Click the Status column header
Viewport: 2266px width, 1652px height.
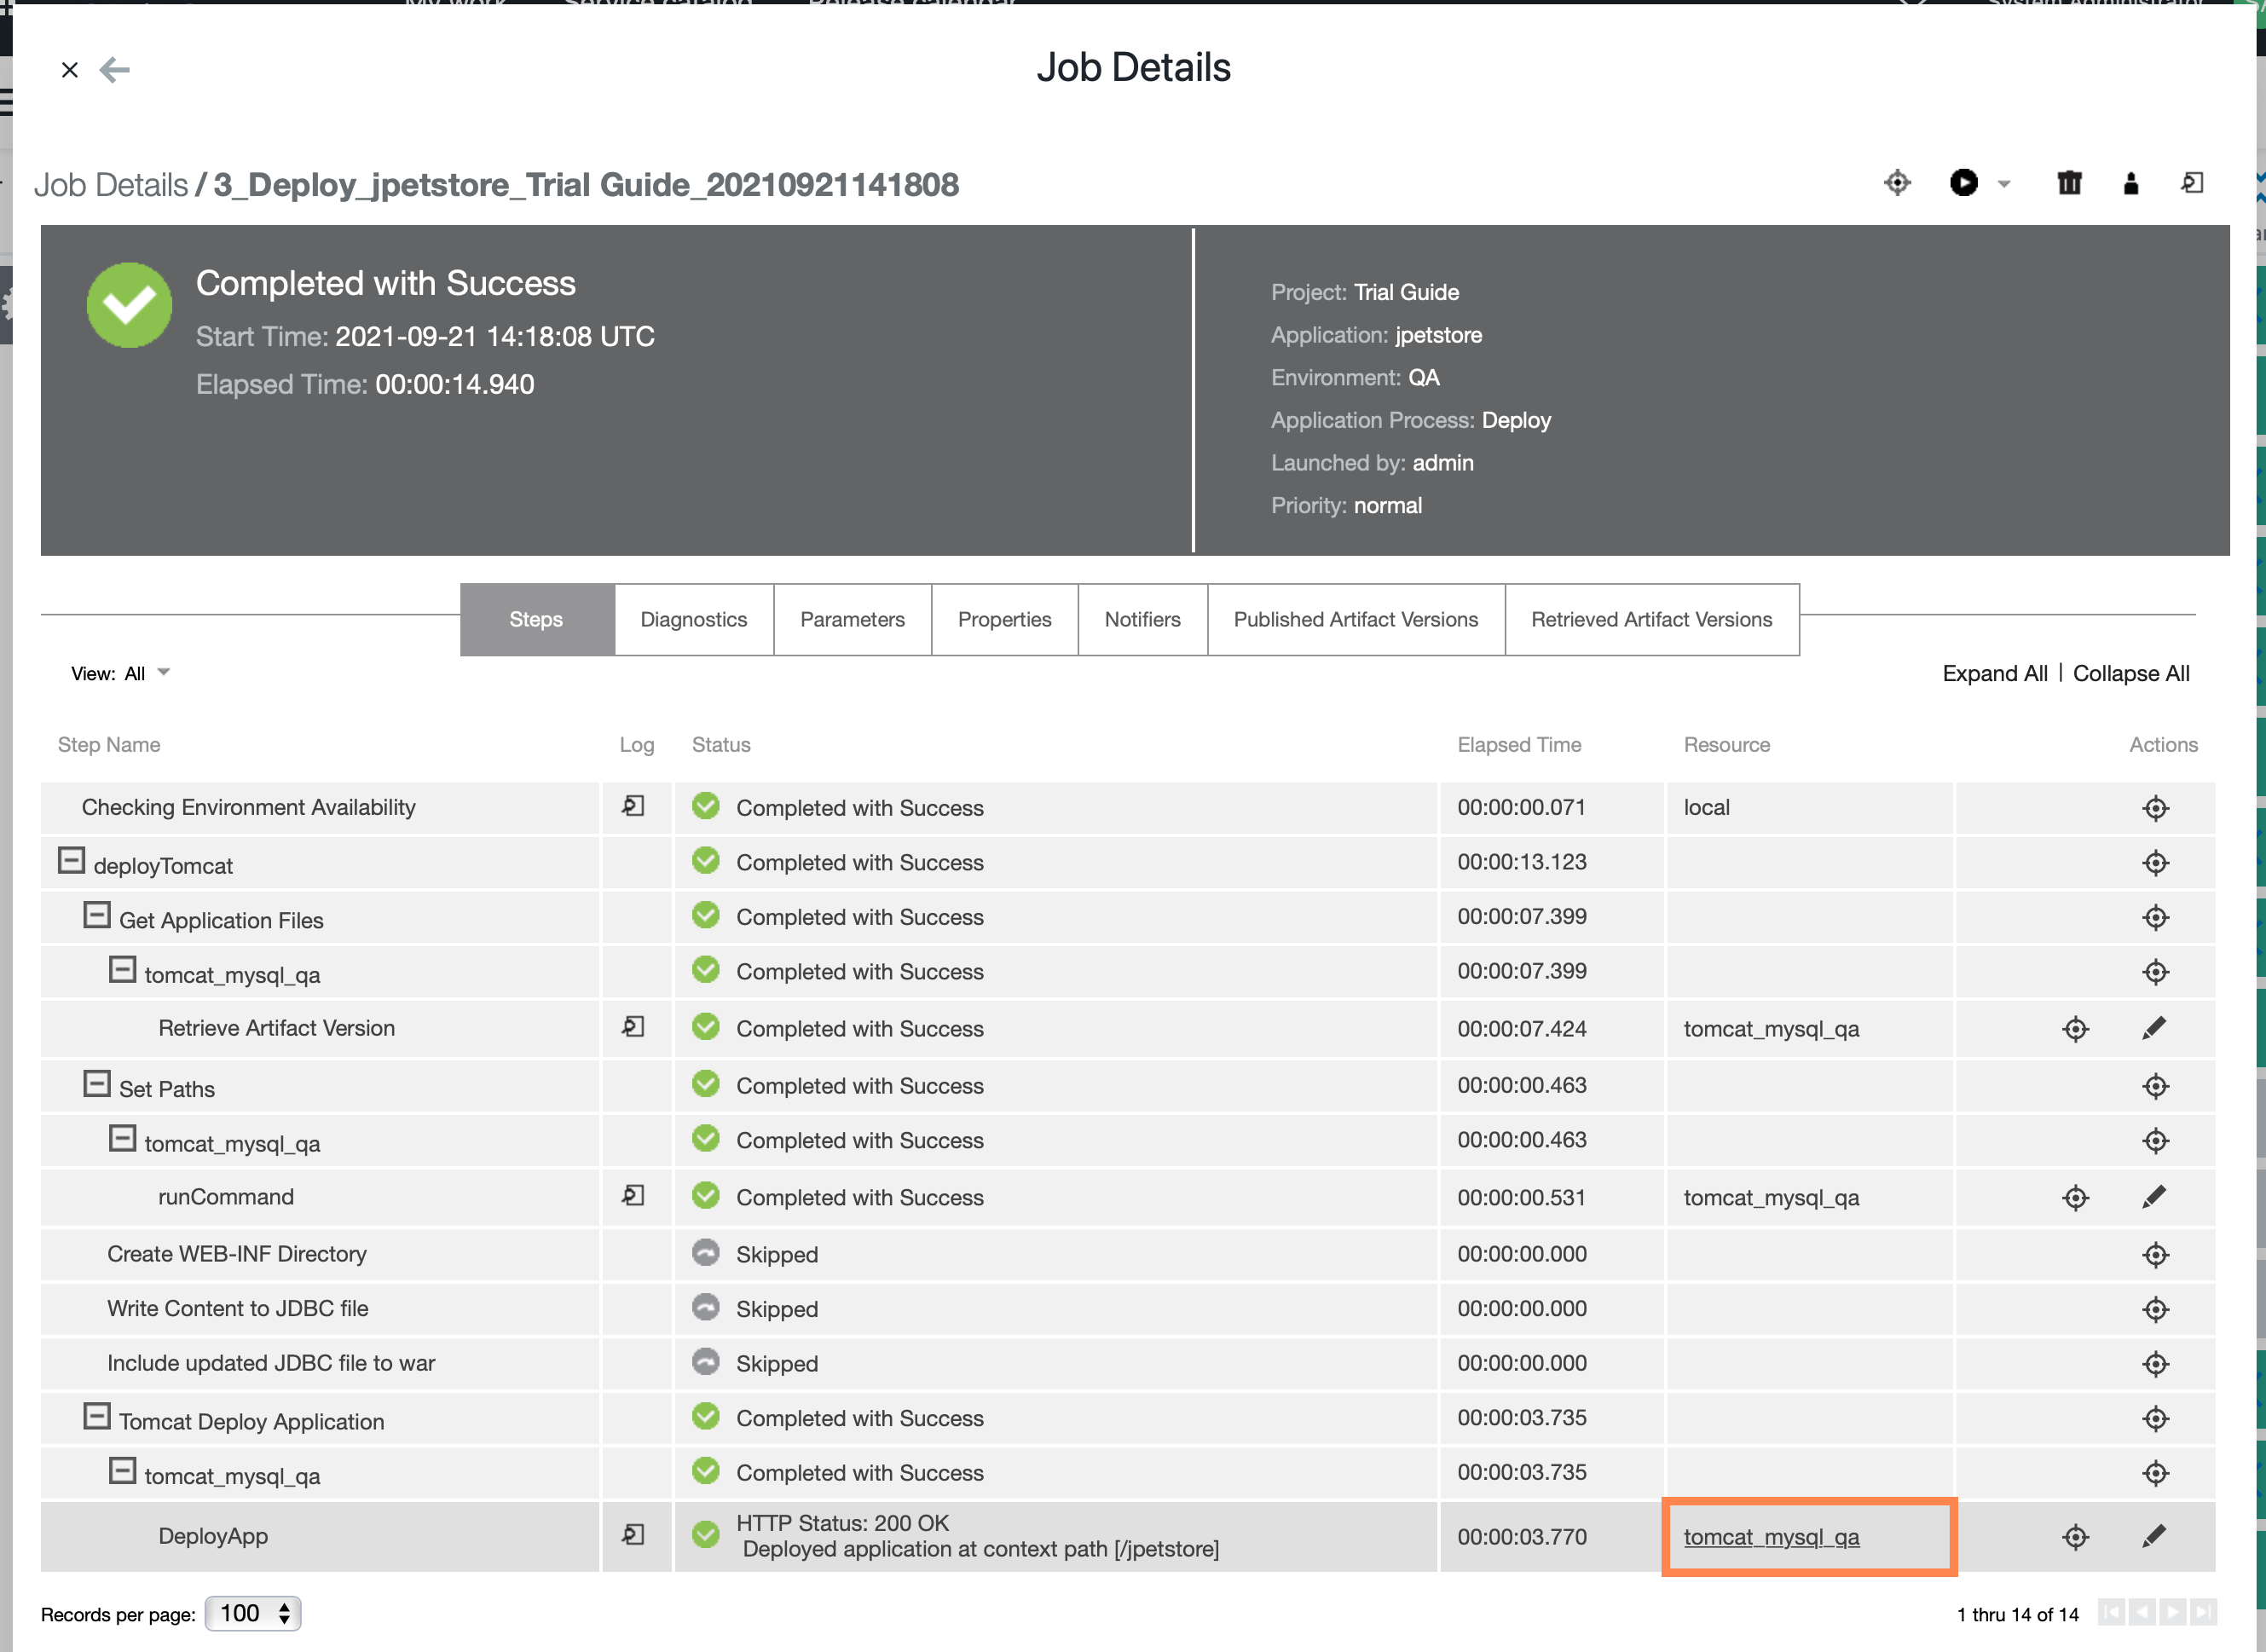(x=721, y=745)
